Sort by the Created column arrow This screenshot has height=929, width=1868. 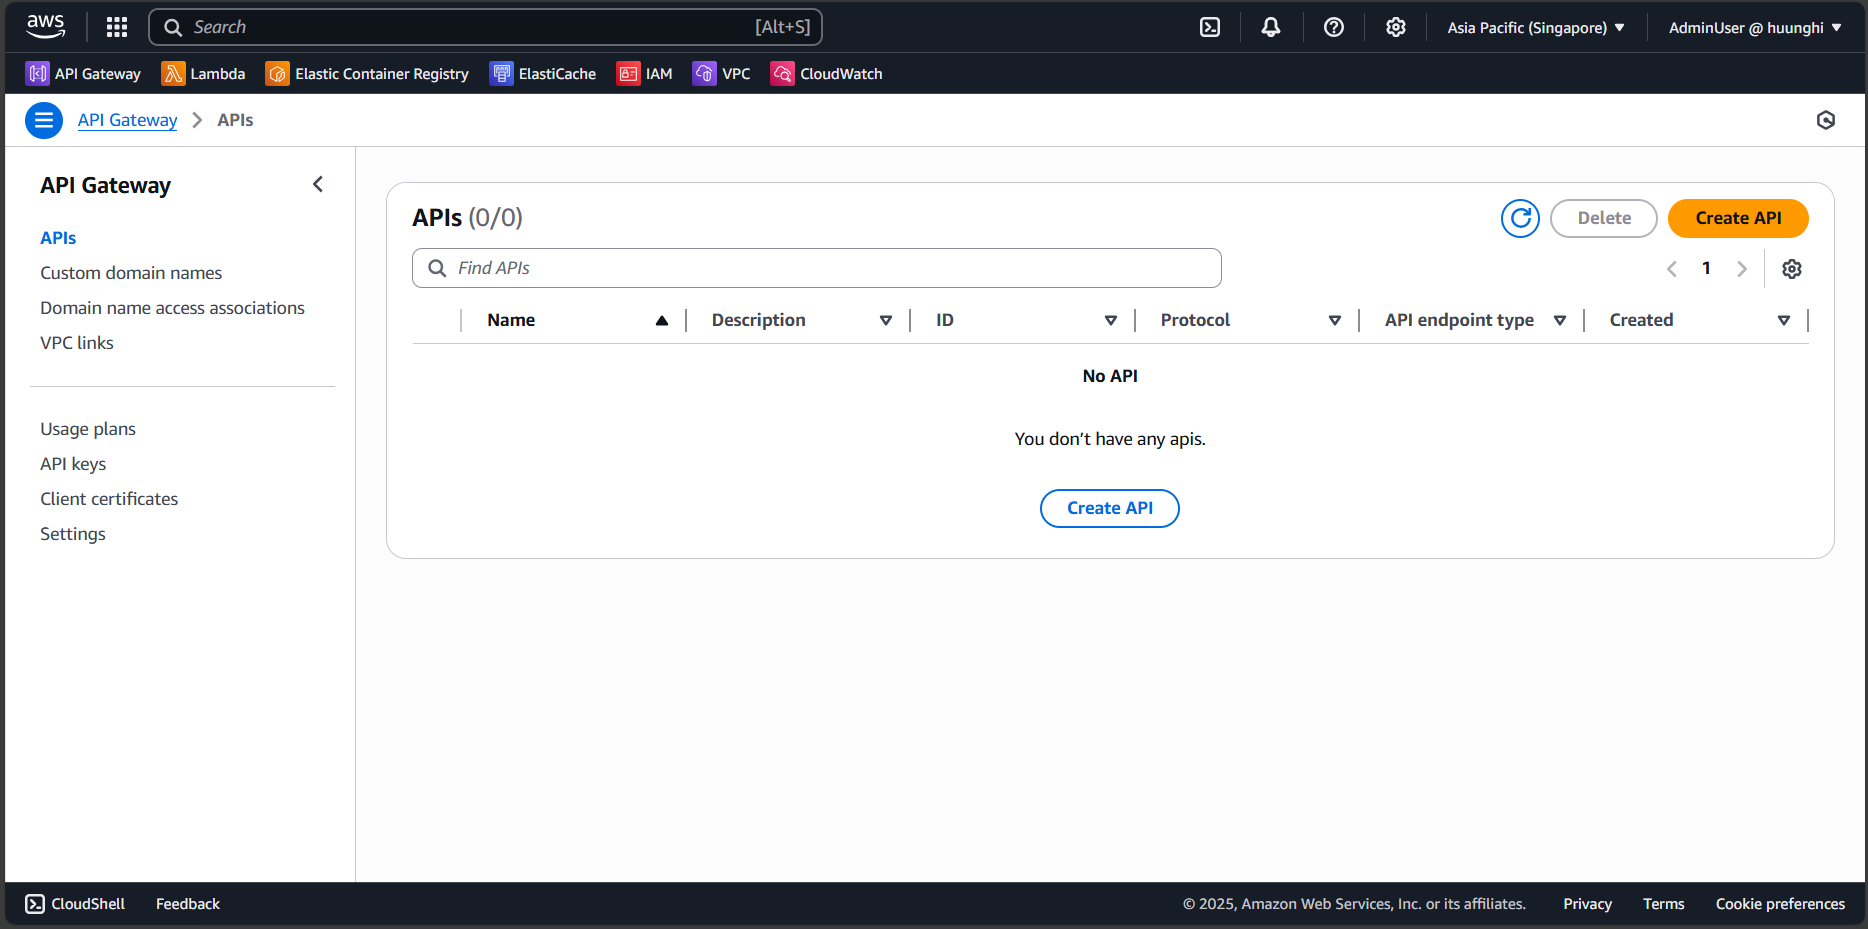(1783, 320)
